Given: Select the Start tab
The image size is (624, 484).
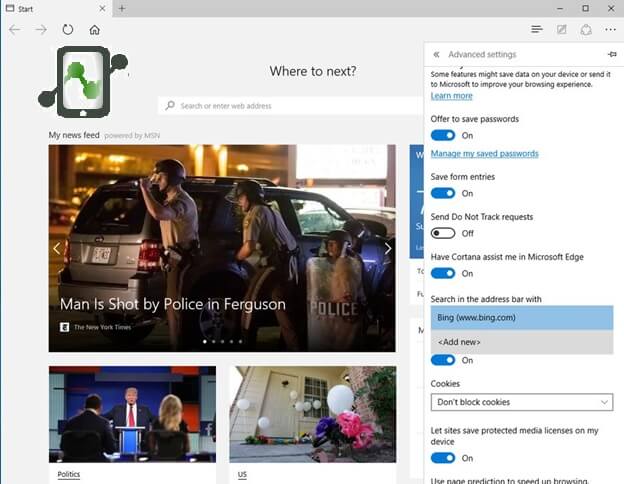Looking at the screenshot, I should (56, 8).
